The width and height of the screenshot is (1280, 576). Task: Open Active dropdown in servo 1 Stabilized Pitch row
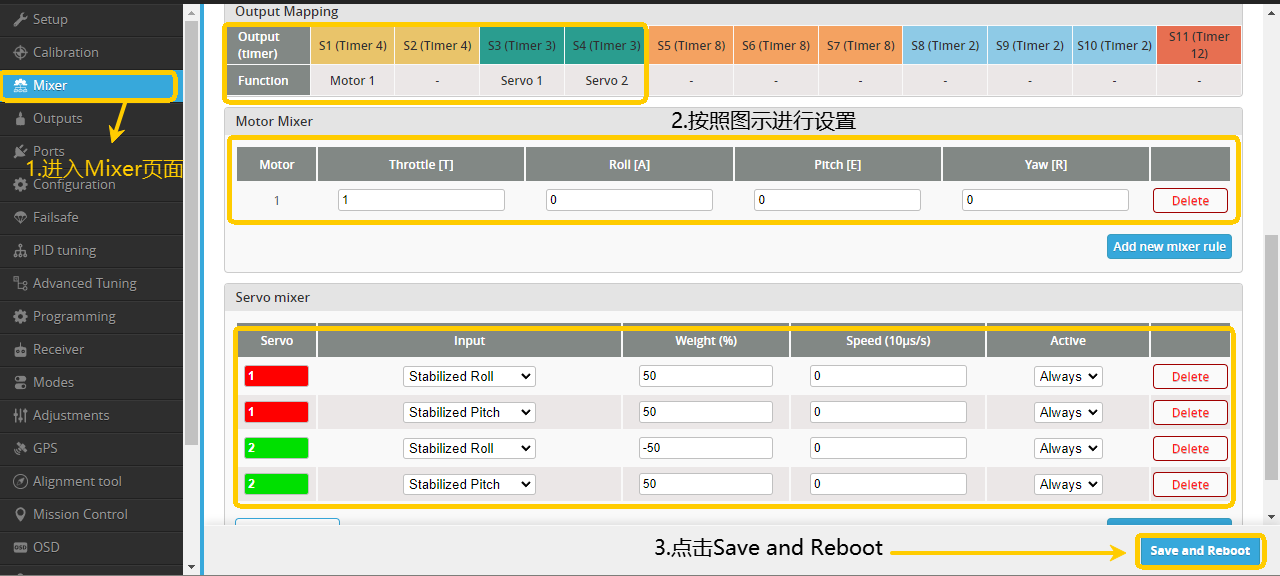pos(1068,412)
